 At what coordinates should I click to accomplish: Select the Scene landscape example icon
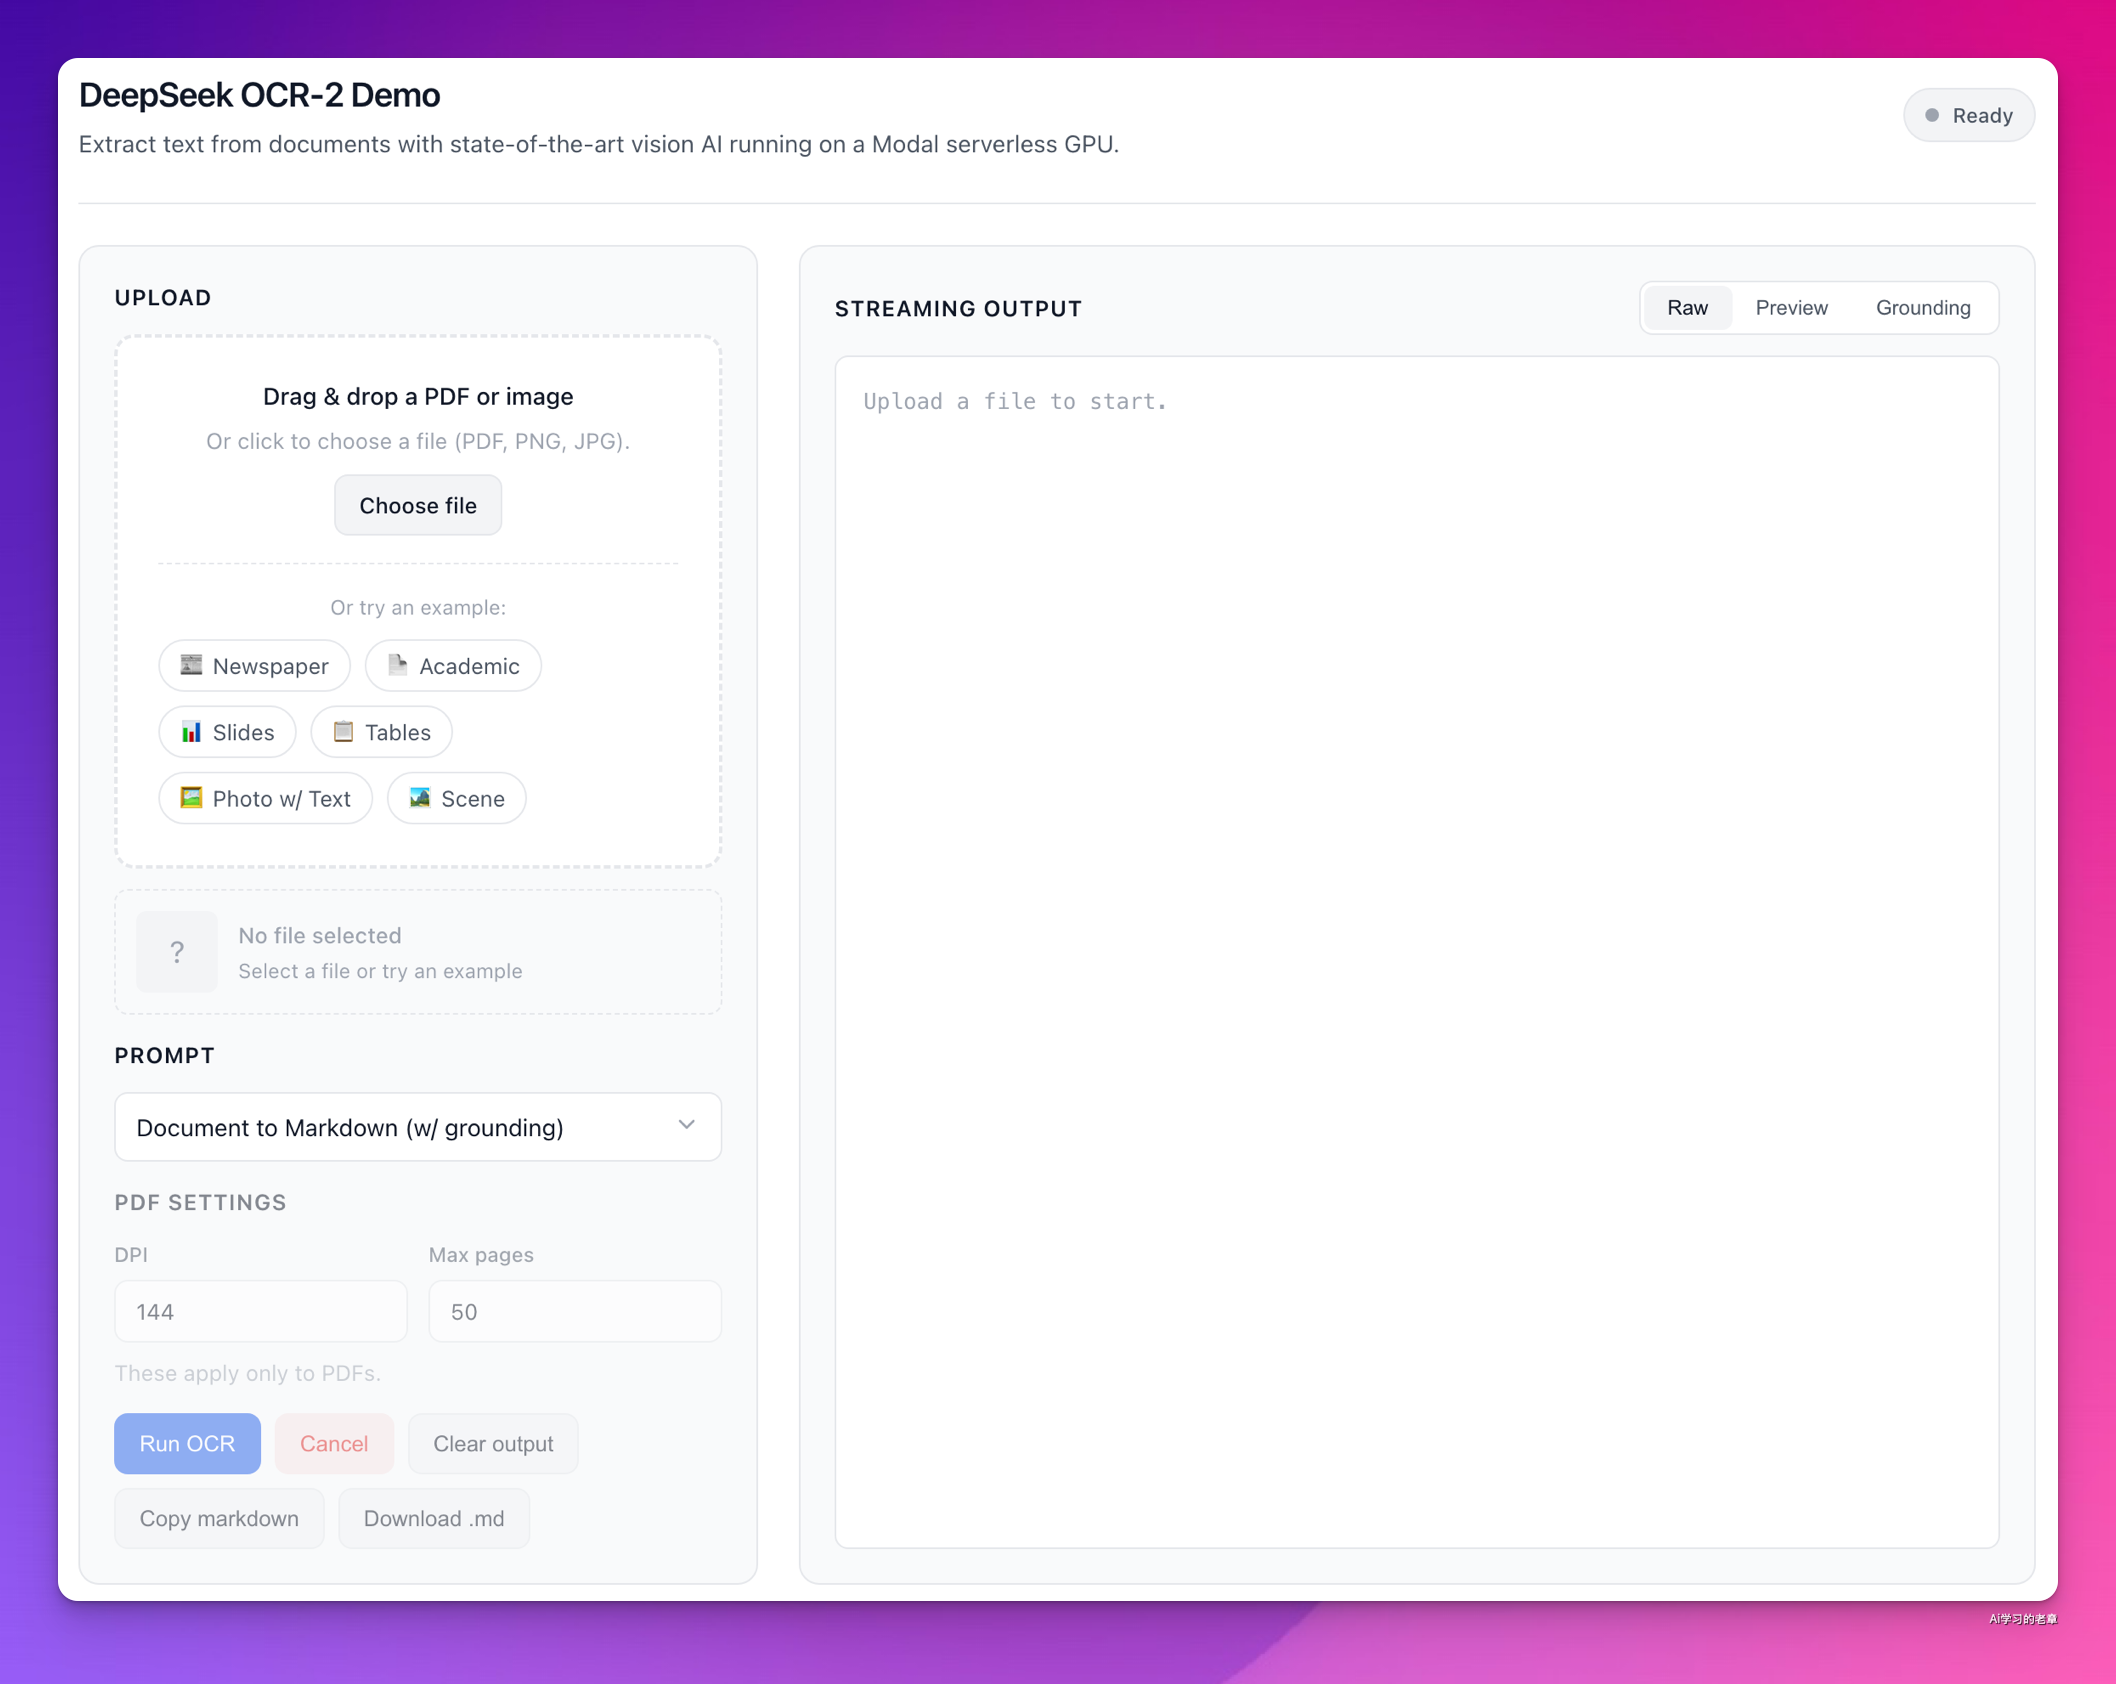pos(419,798)
